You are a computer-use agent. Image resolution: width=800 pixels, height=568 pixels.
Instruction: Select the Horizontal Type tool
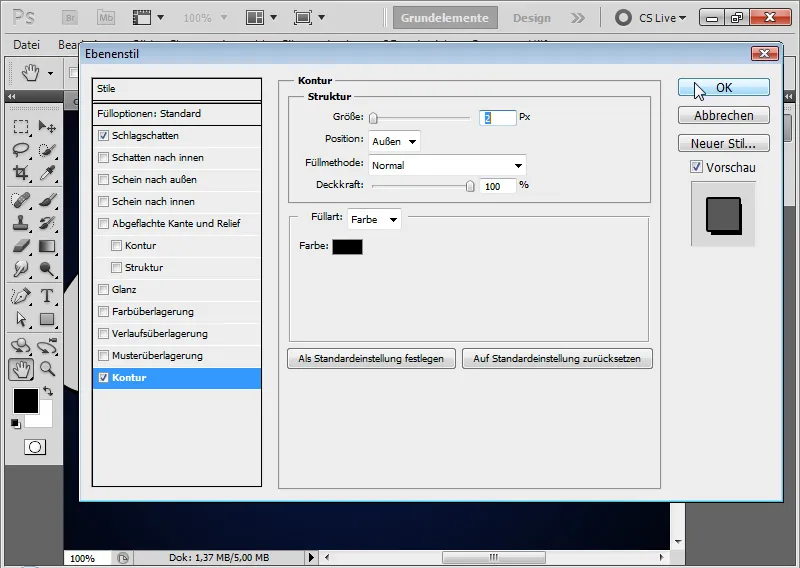coord(47,296)
